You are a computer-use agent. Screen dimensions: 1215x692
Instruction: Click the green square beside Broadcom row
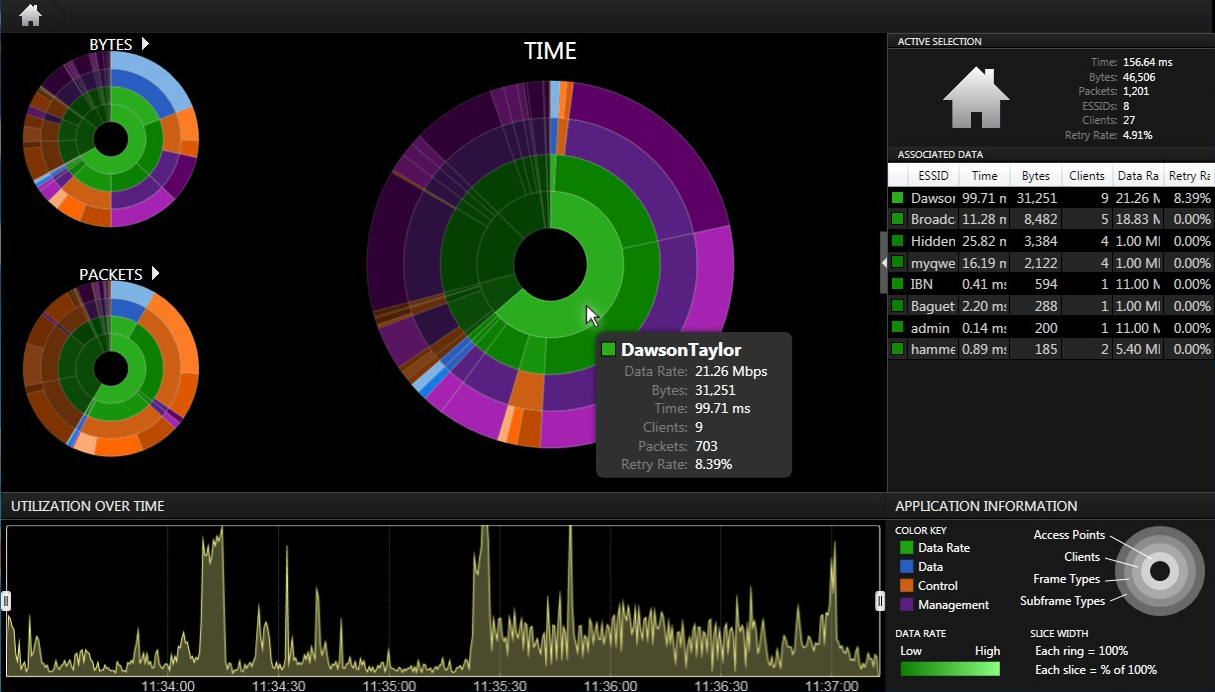[x=897, y=219]
